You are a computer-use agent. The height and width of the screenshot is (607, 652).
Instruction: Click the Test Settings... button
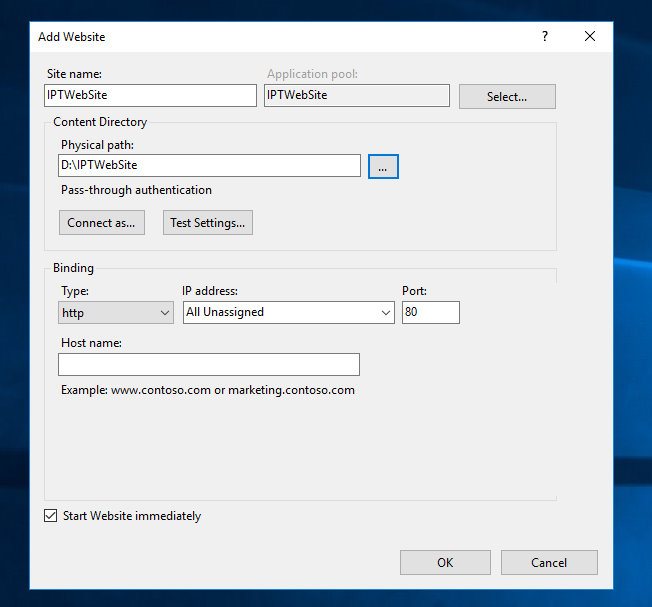pyautogui.click(x=208, y=223)
